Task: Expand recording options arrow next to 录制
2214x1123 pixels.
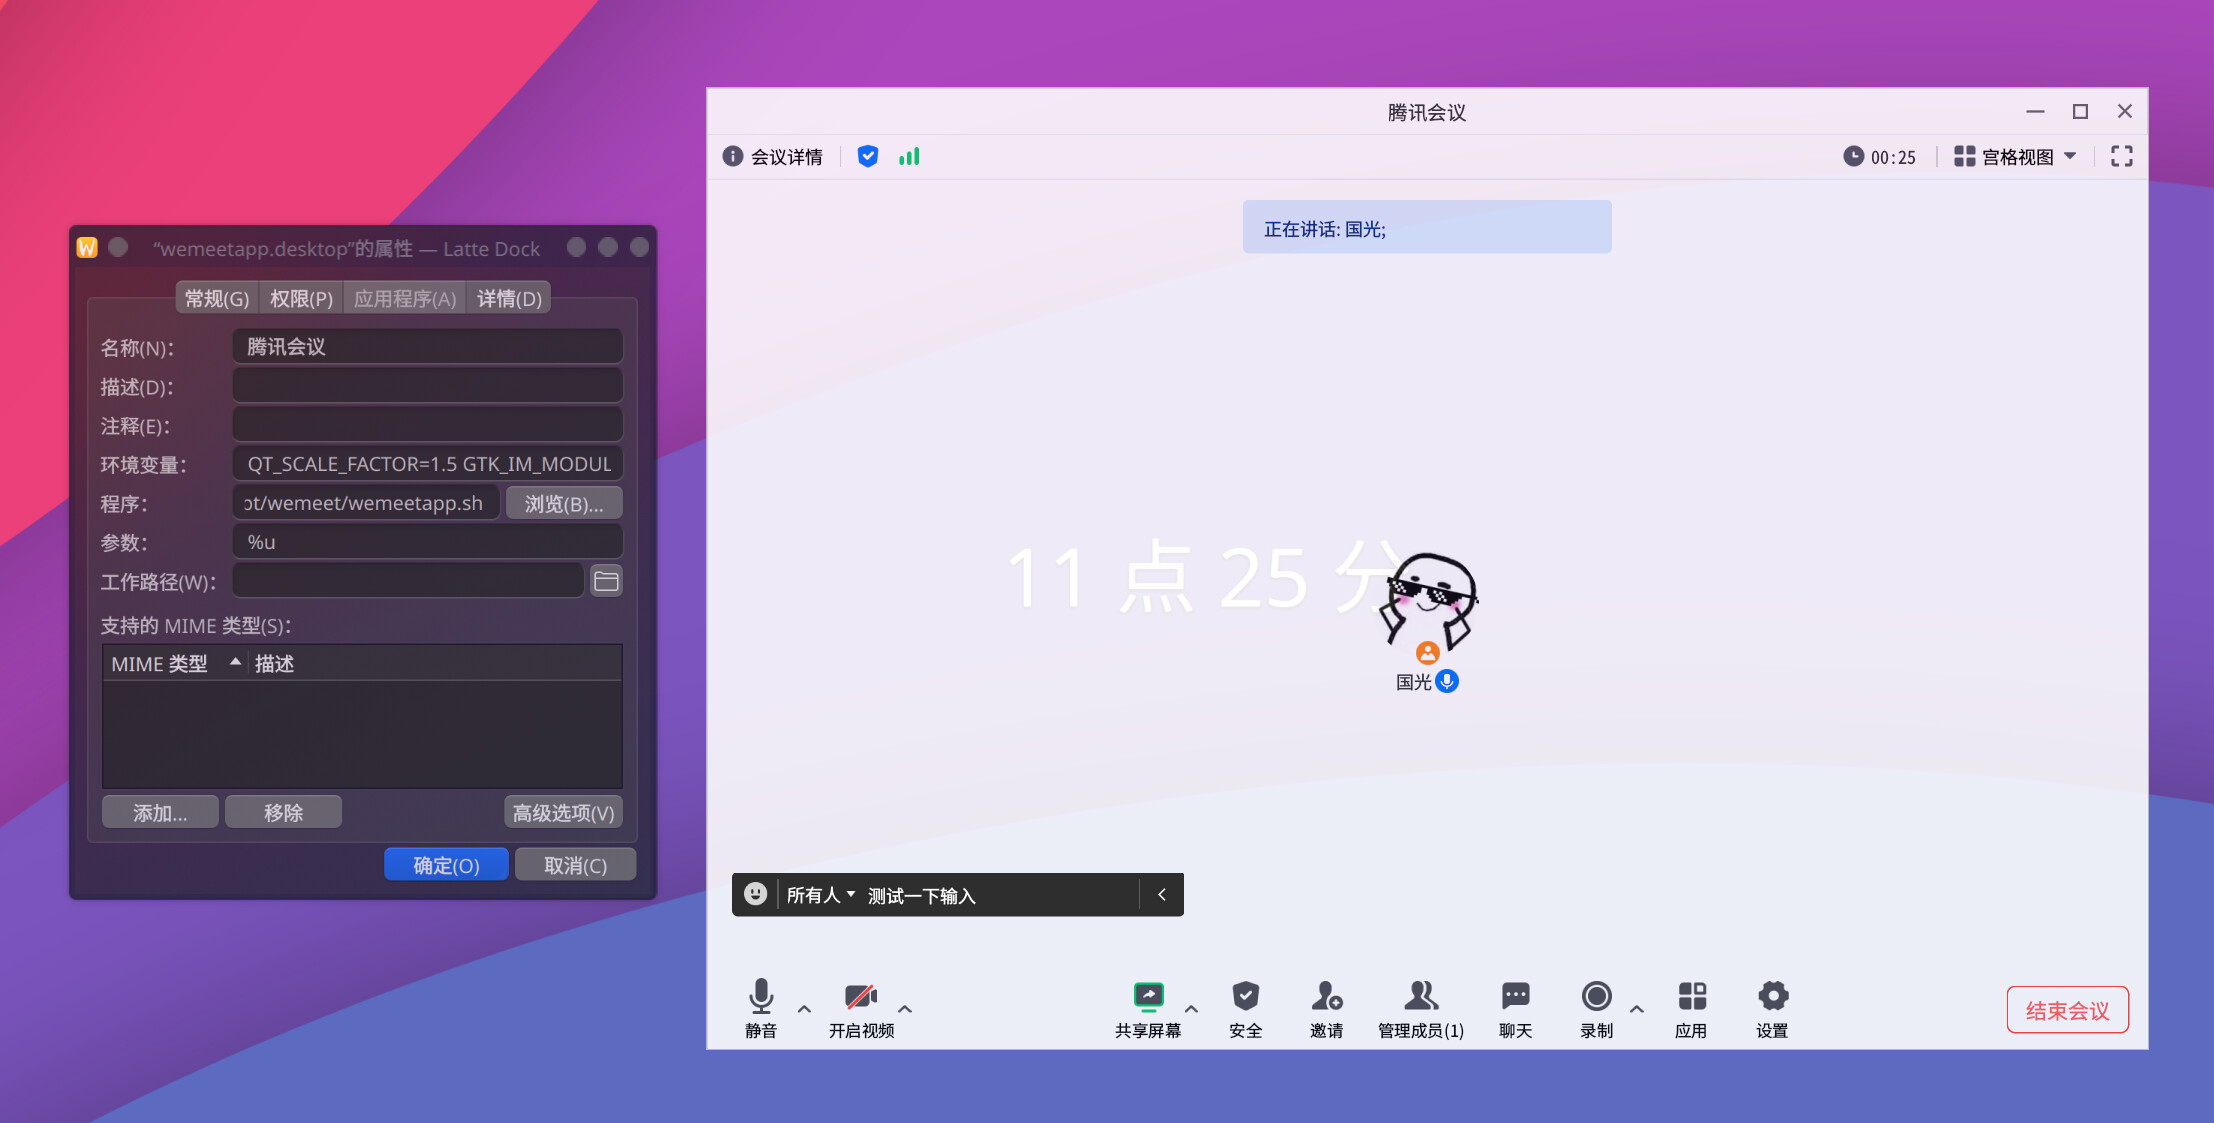Action: point(1637,1009)
